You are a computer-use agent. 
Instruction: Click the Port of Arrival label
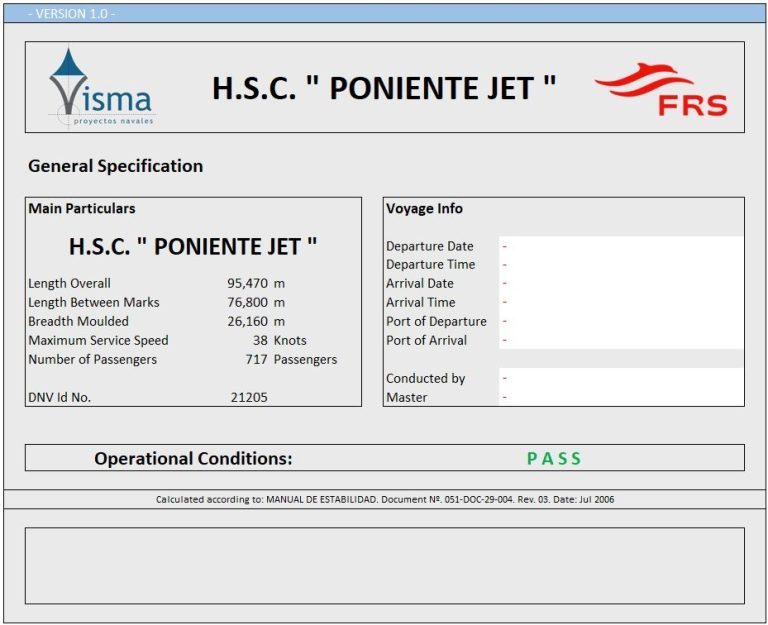pos(427,340)
